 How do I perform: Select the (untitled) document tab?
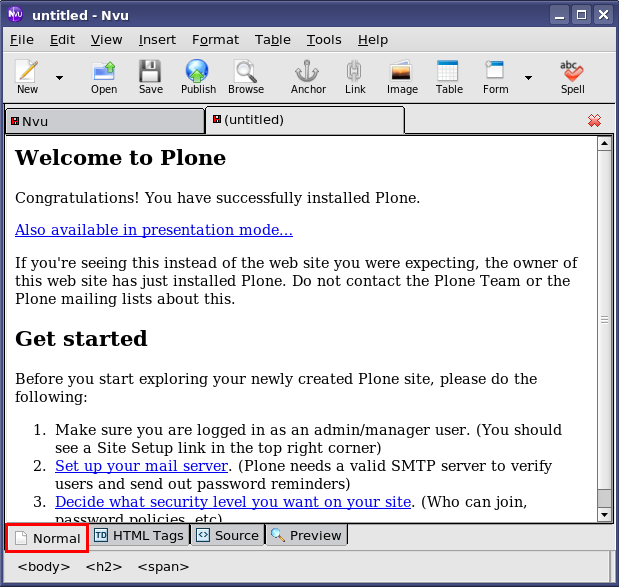[x=305, y=120]
